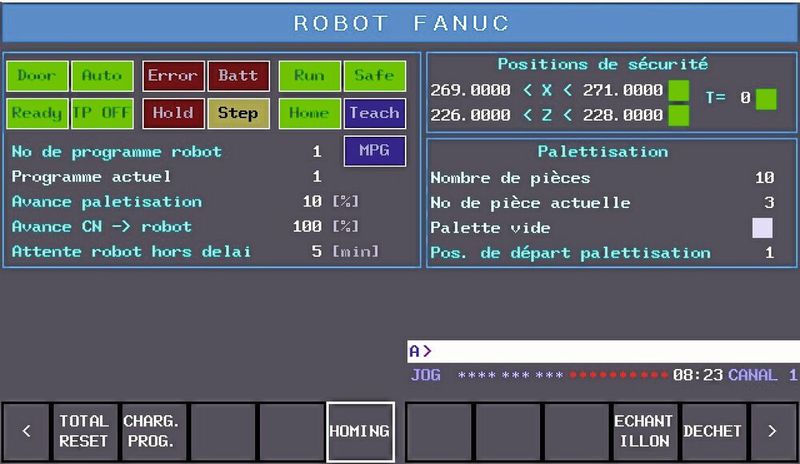Select the DECHET softkey
The width and height of the screenshot is (800, 464).
click(x=713, y=431)
